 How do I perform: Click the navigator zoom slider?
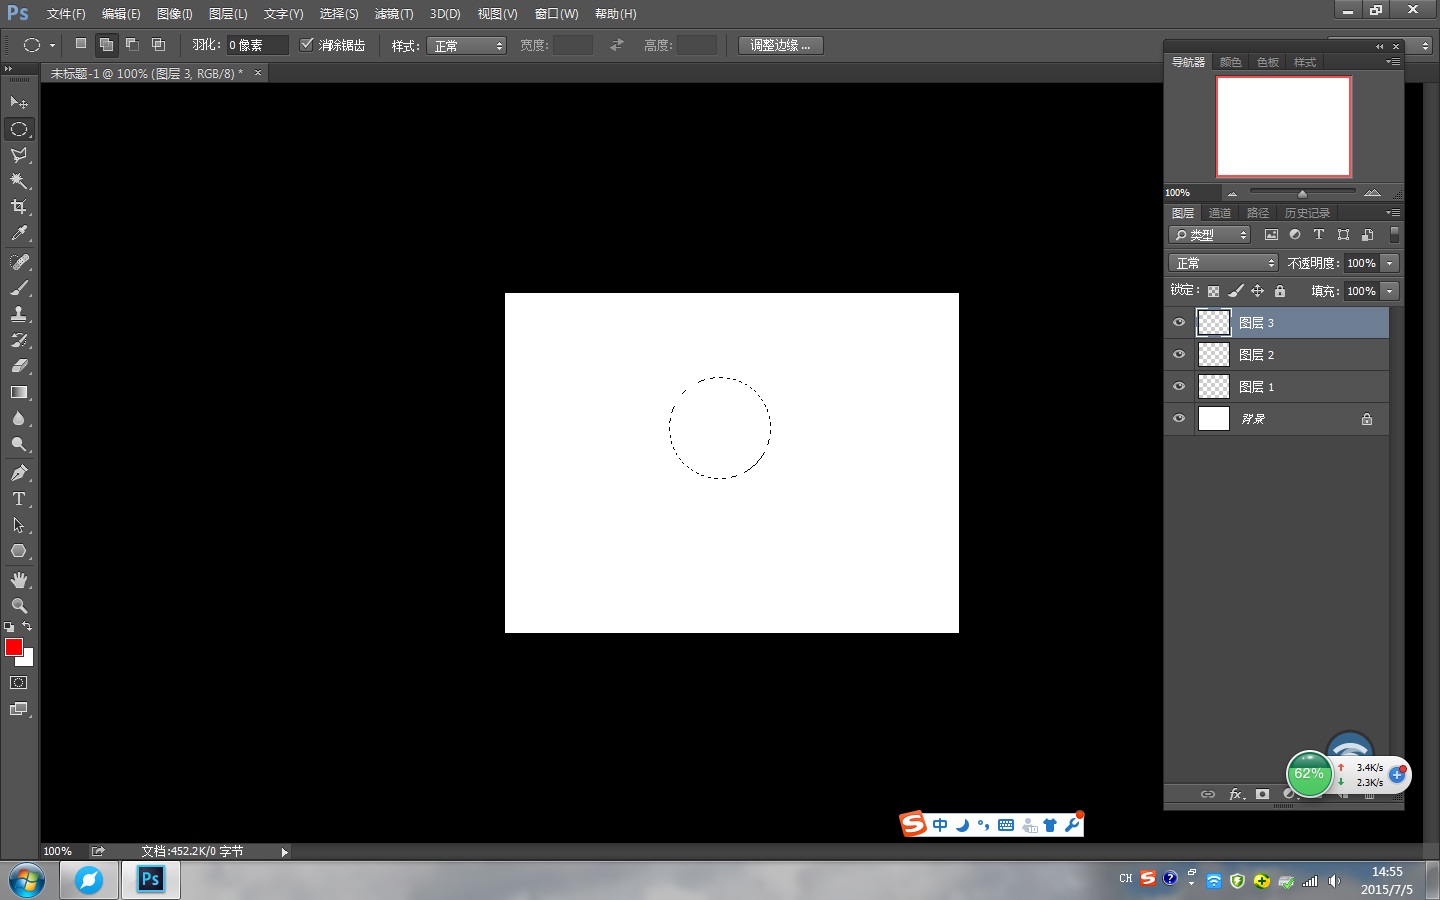(x=1302, y=192)
